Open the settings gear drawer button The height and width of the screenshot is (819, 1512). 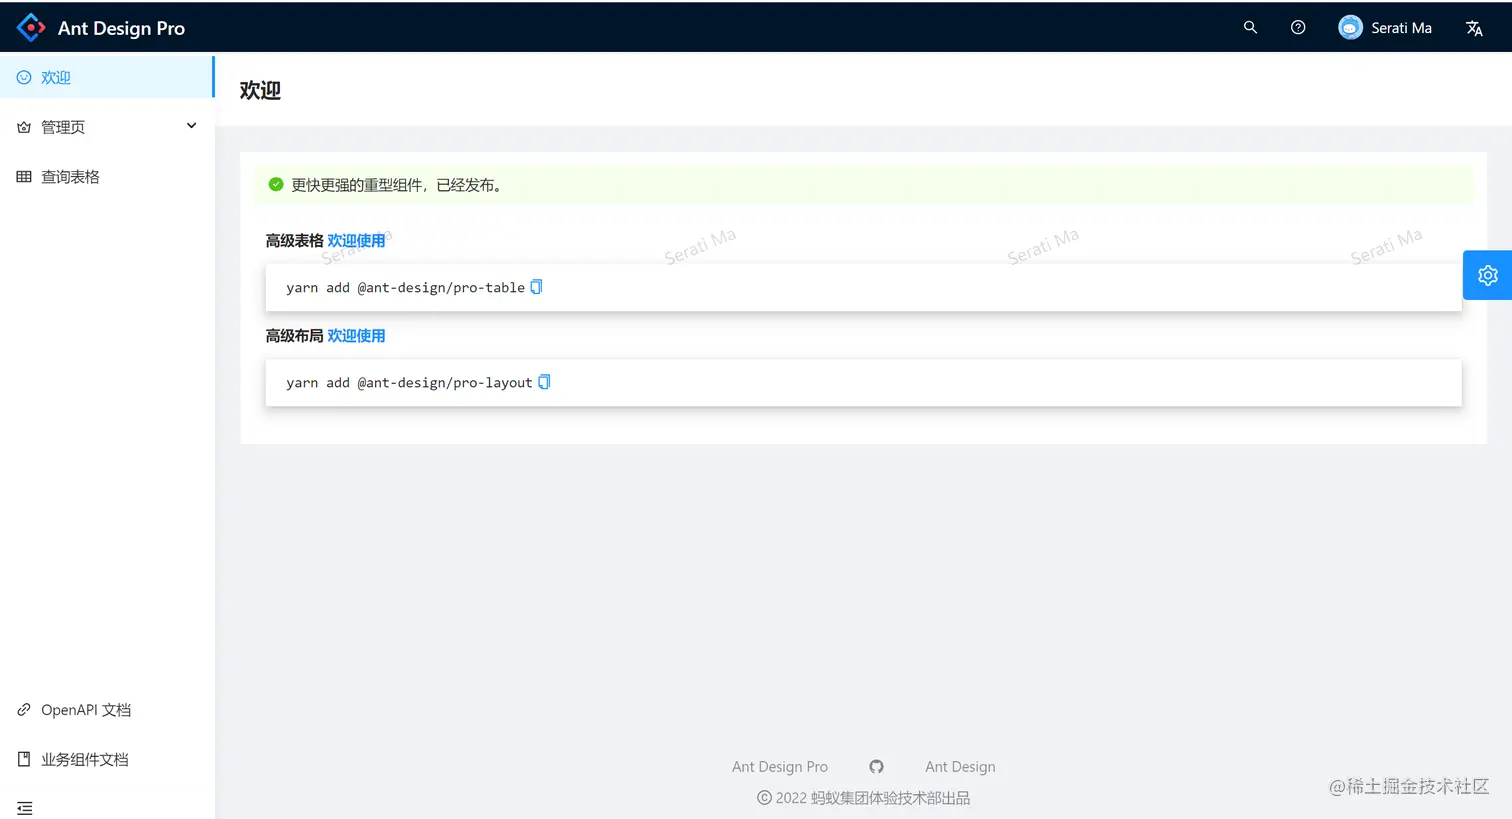pos(1487,275)
